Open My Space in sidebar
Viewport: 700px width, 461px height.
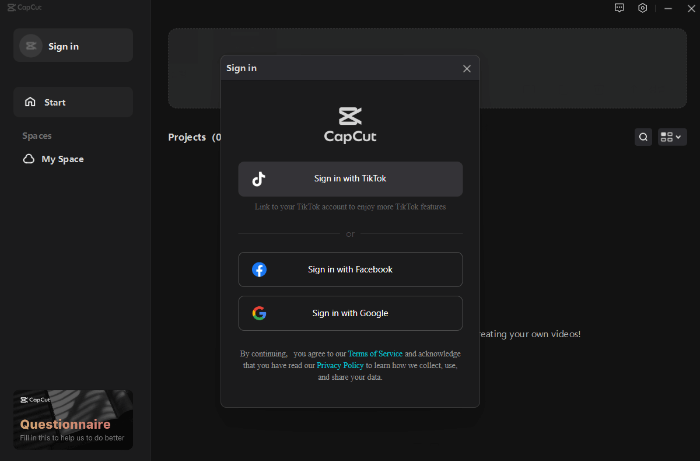tap(54, 159)
